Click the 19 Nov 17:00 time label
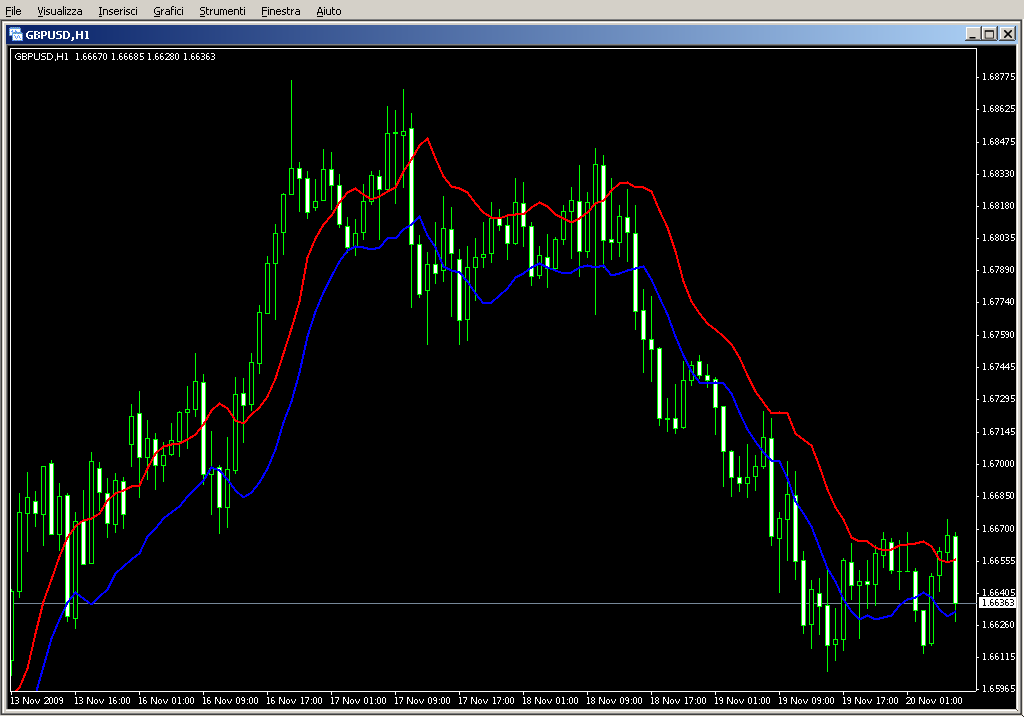This screenshot has height=717, width=1024. (x=870, y=701)
